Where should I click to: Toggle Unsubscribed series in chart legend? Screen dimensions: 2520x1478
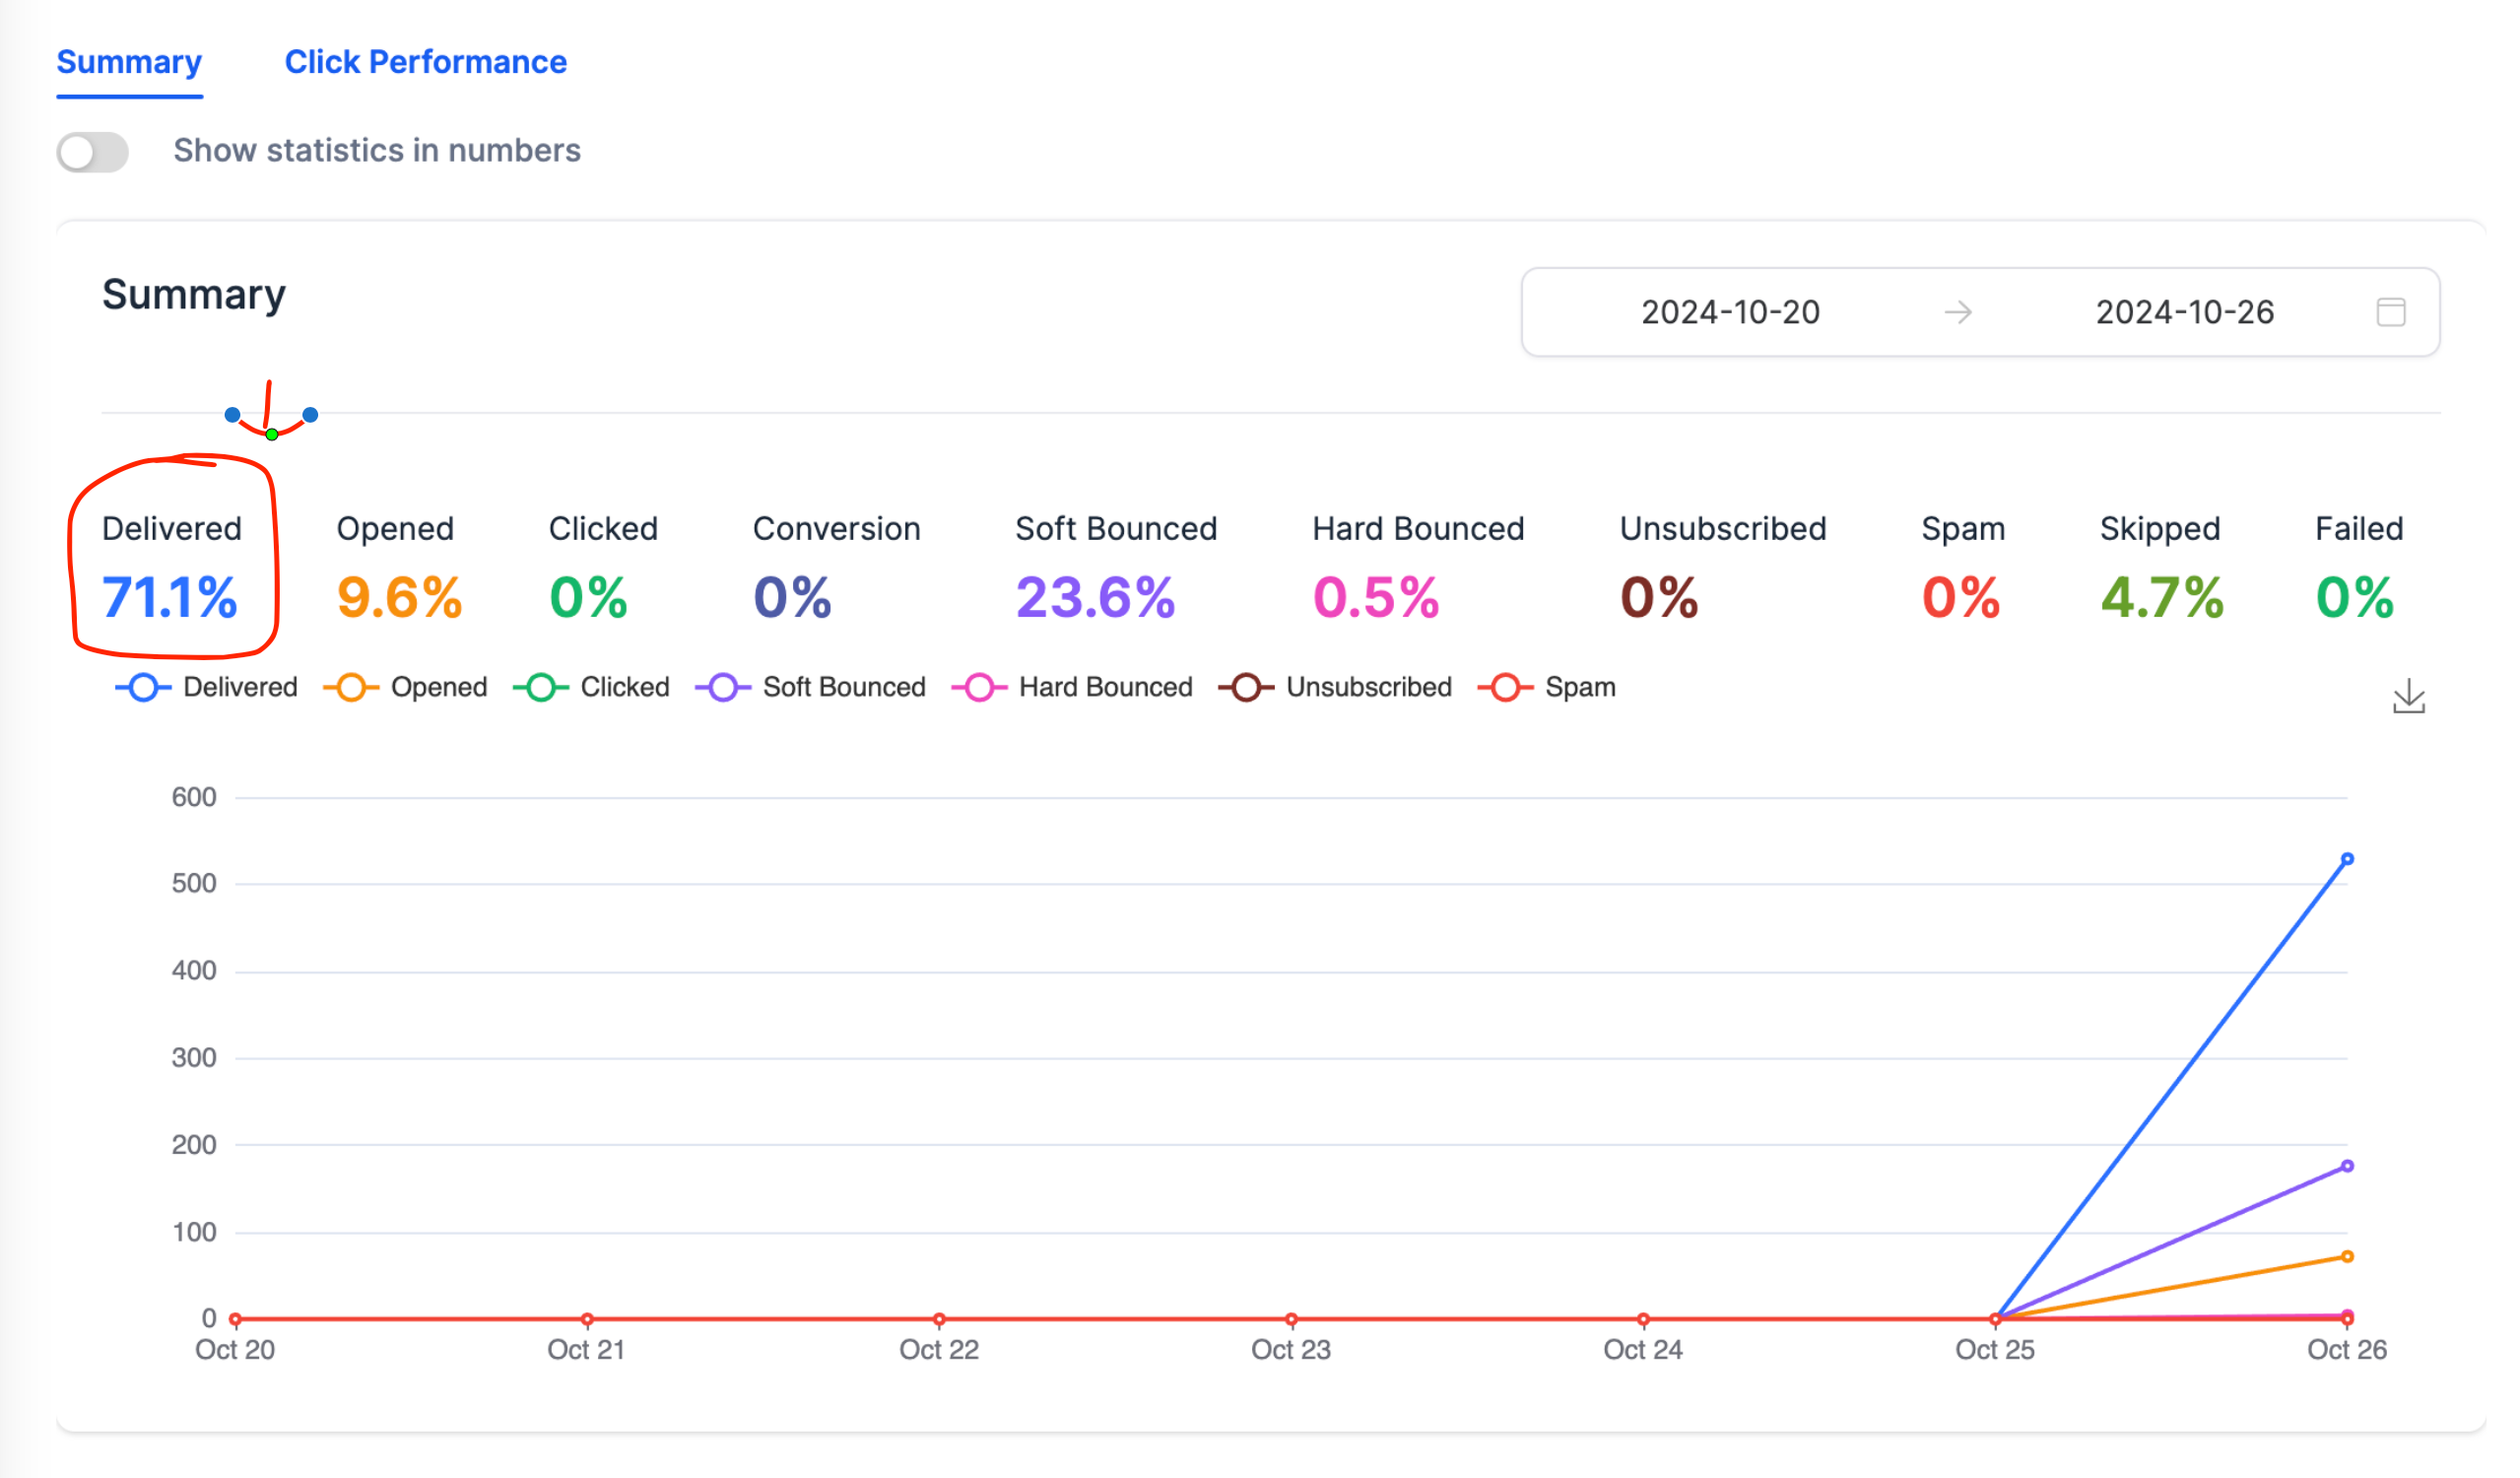(1335, 687)
